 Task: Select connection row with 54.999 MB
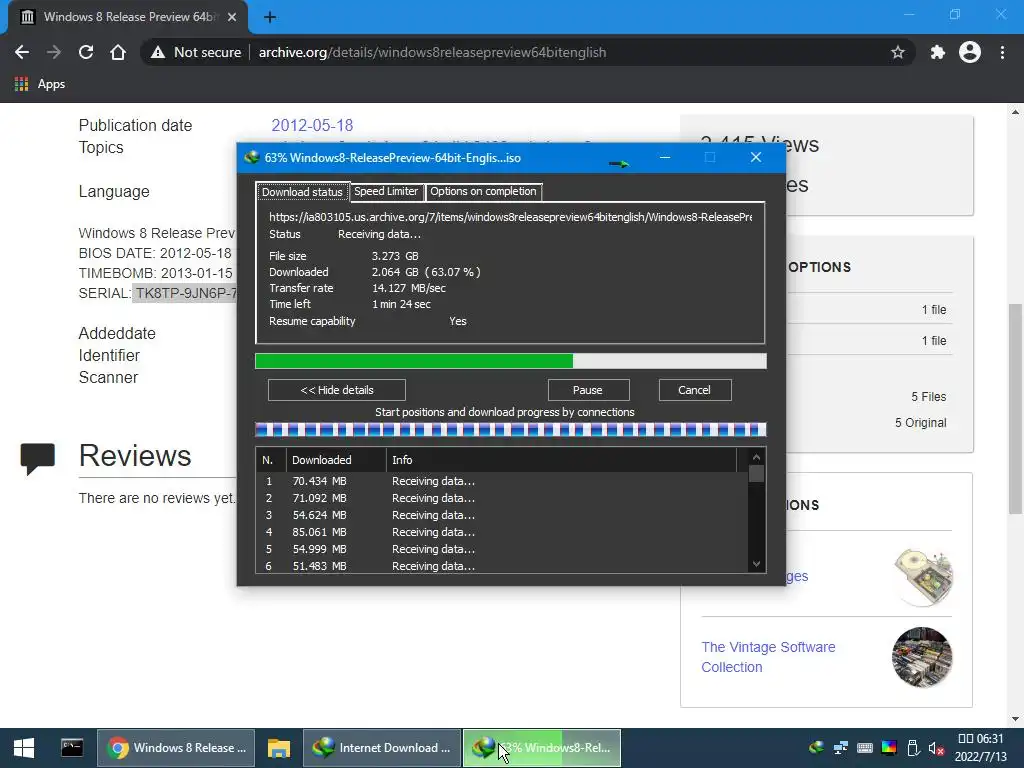click(502, 549)
